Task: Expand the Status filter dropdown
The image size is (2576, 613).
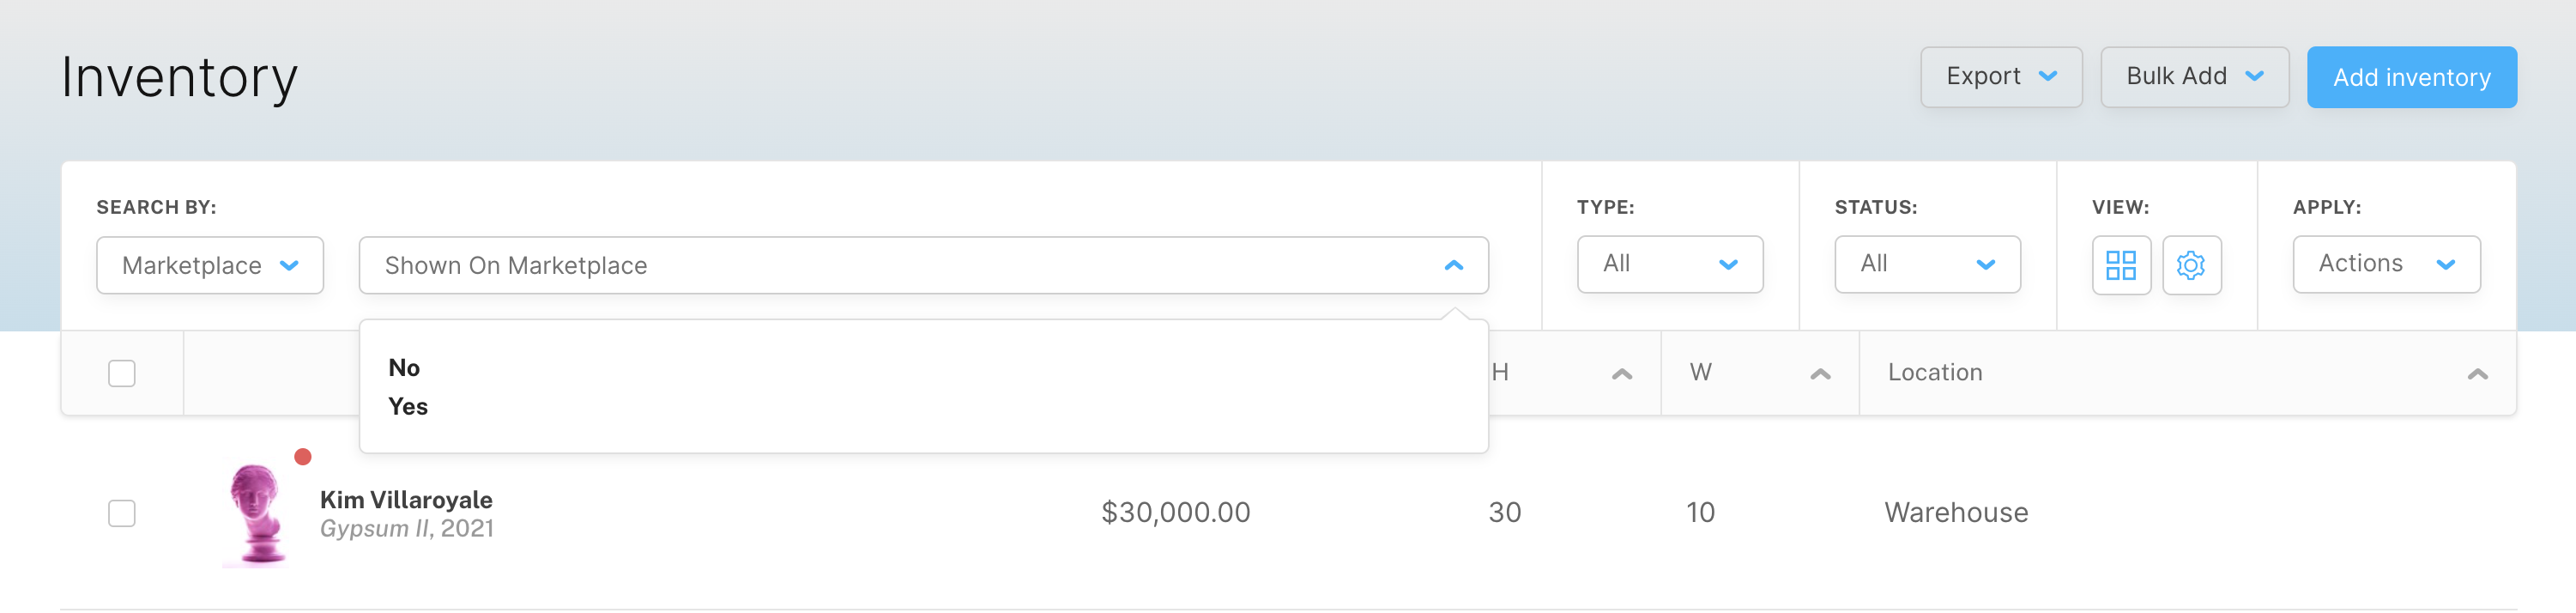Action: tap(1927, 264)
